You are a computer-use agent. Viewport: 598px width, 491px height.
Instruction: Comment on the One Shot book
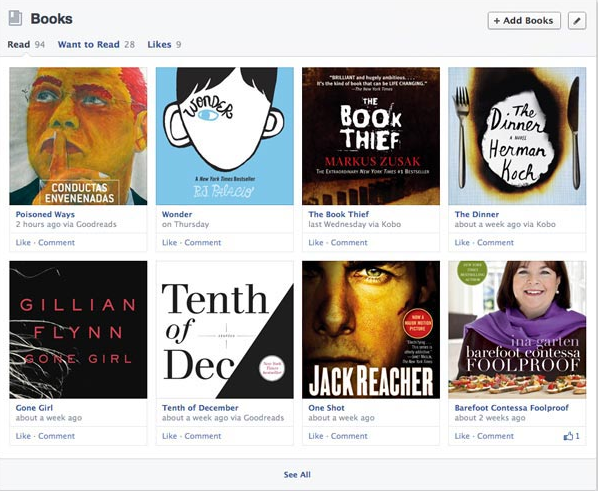349,436
